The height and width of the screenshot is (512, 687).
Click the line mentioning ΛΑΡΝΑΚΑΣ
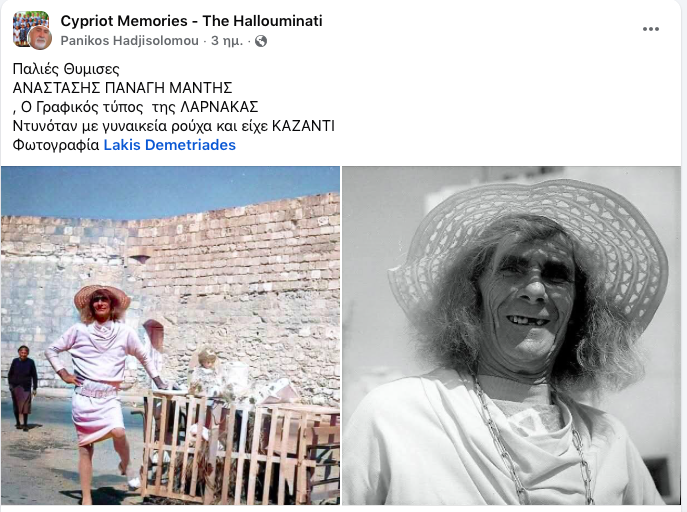(135, 107)
